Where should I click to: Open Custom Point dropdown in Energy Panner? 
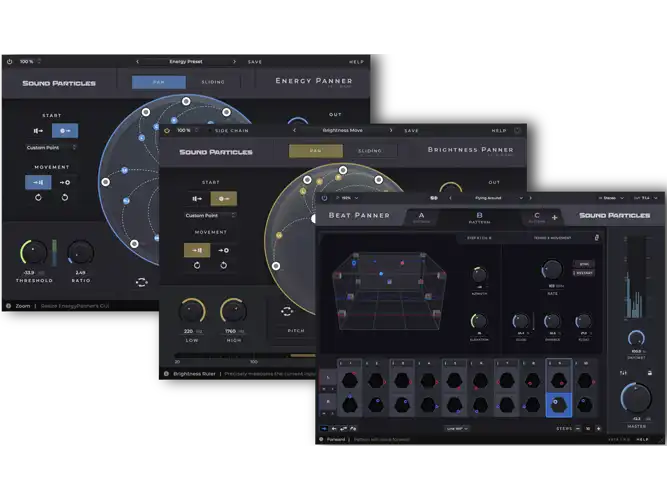pyautogui.click(x=51, y=148)
